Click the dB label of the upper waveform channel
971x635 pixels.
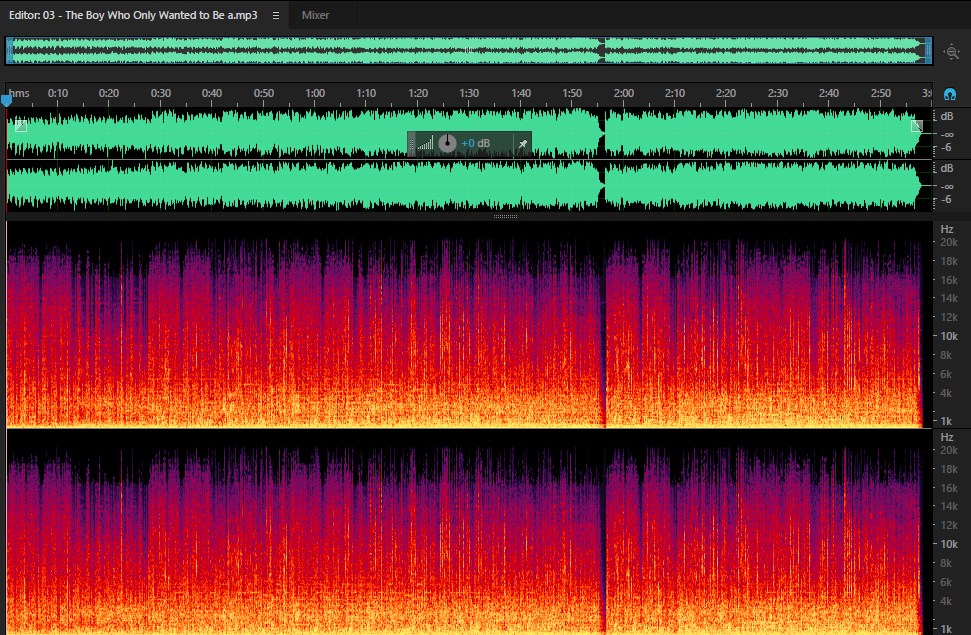click(x=947, y=116)
